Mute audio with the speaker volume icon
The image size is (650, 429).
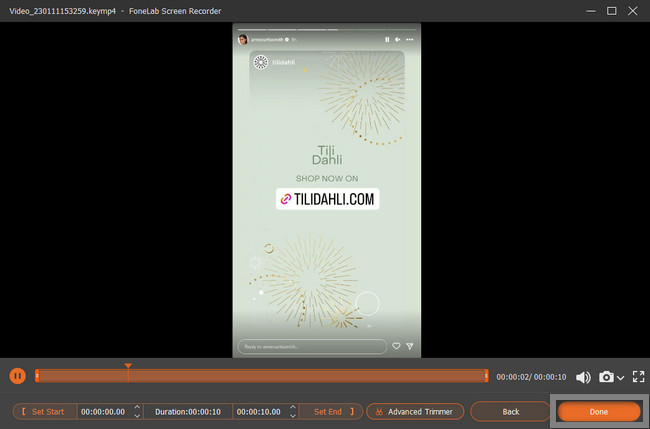point(583,377)
